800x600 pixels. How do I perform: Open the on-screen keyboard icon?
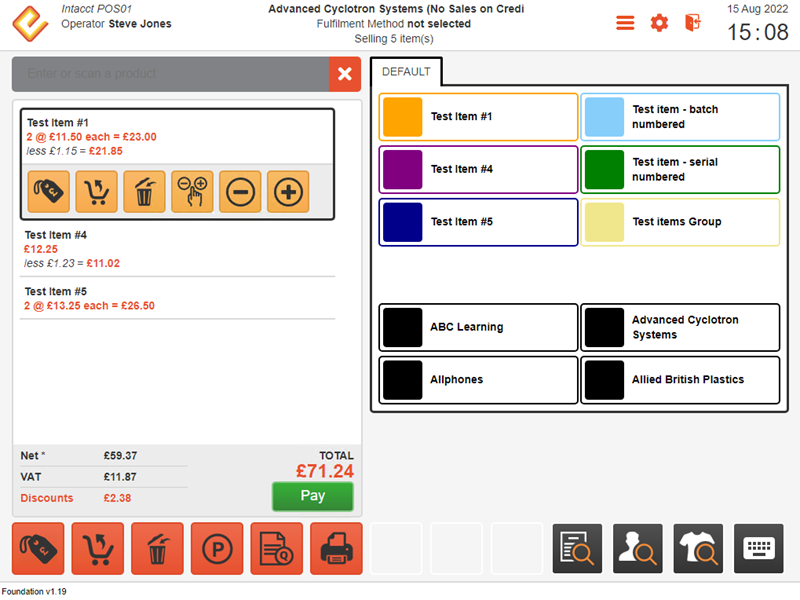pyautogui.click(x=759, y=548)
